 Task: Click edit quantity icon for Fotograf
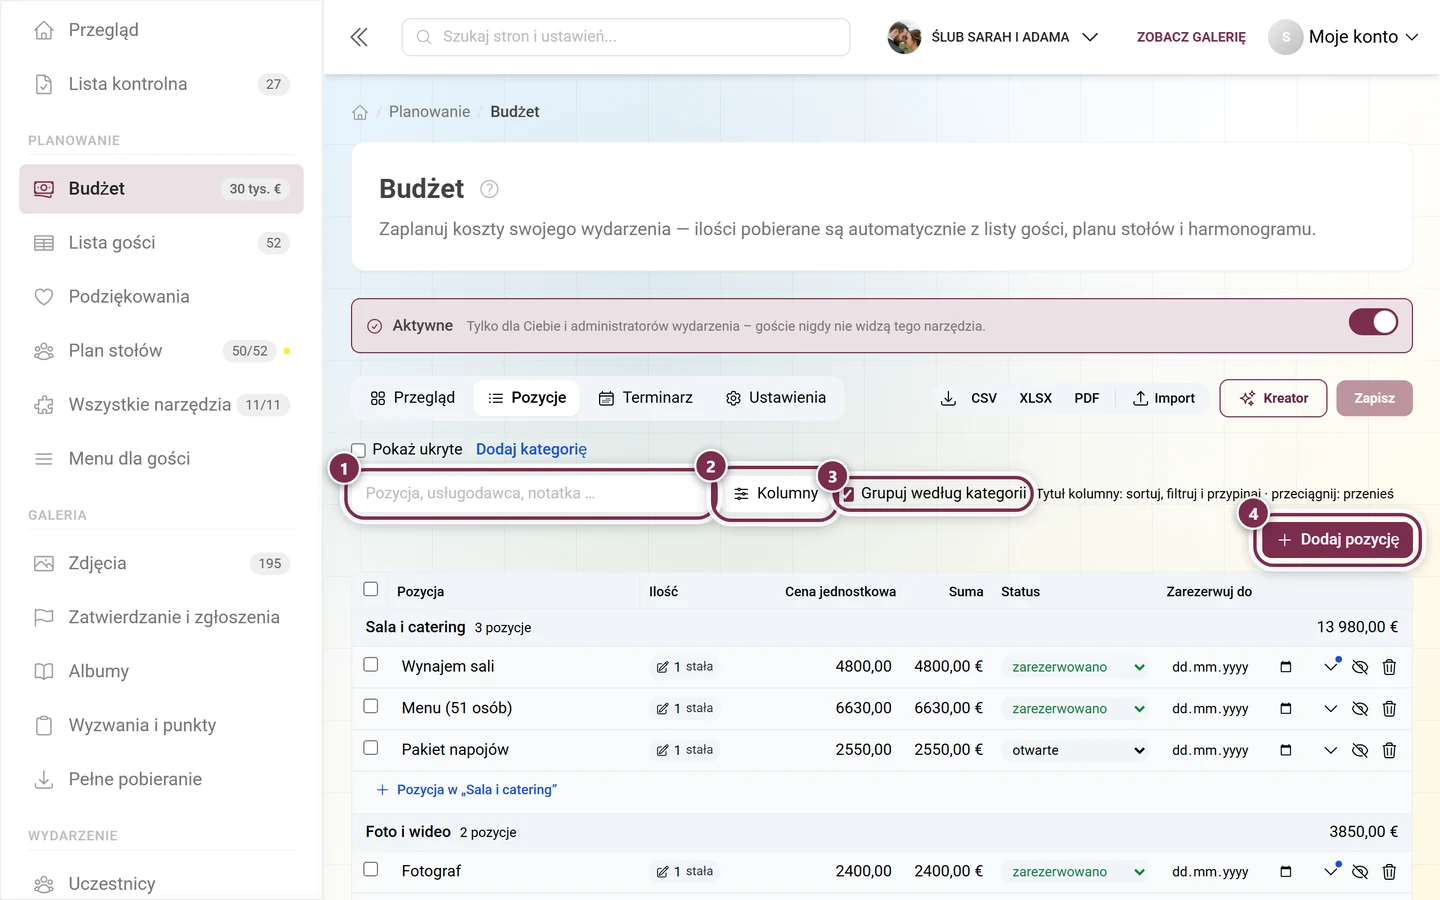[662, 872]
